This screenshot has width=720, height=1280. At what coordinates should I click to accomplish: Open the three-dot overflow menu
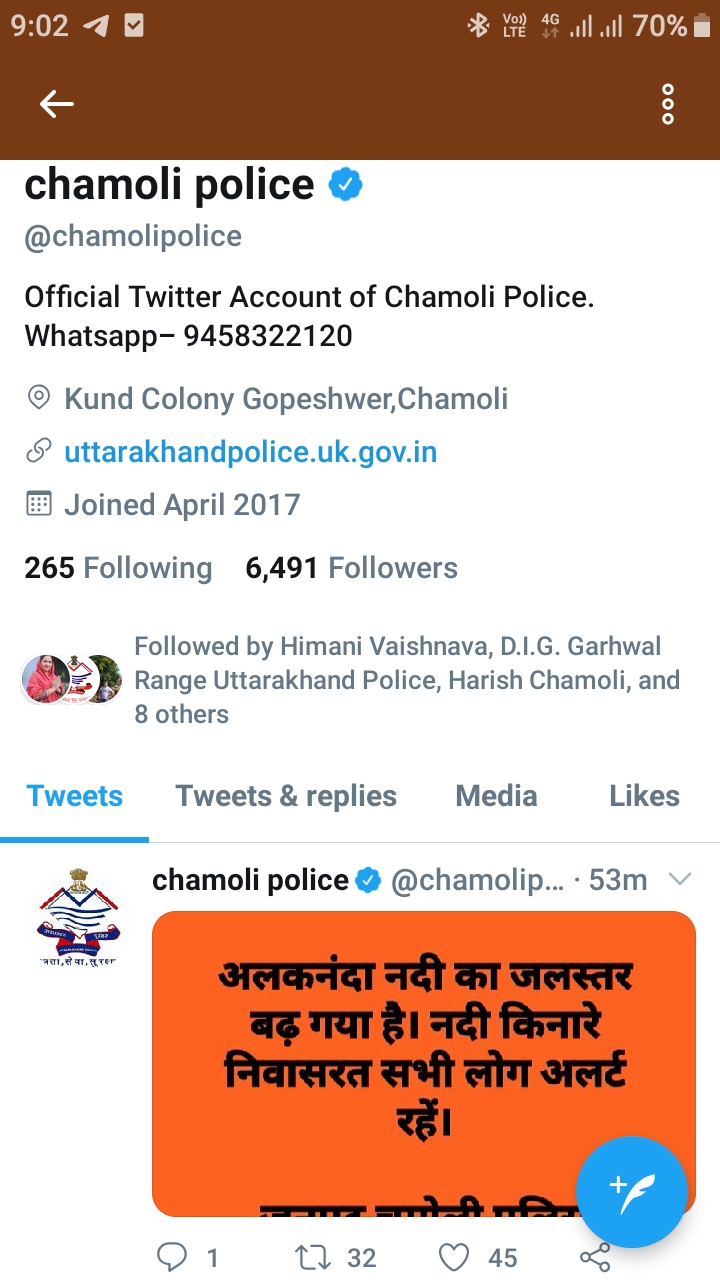click(668, 104)
